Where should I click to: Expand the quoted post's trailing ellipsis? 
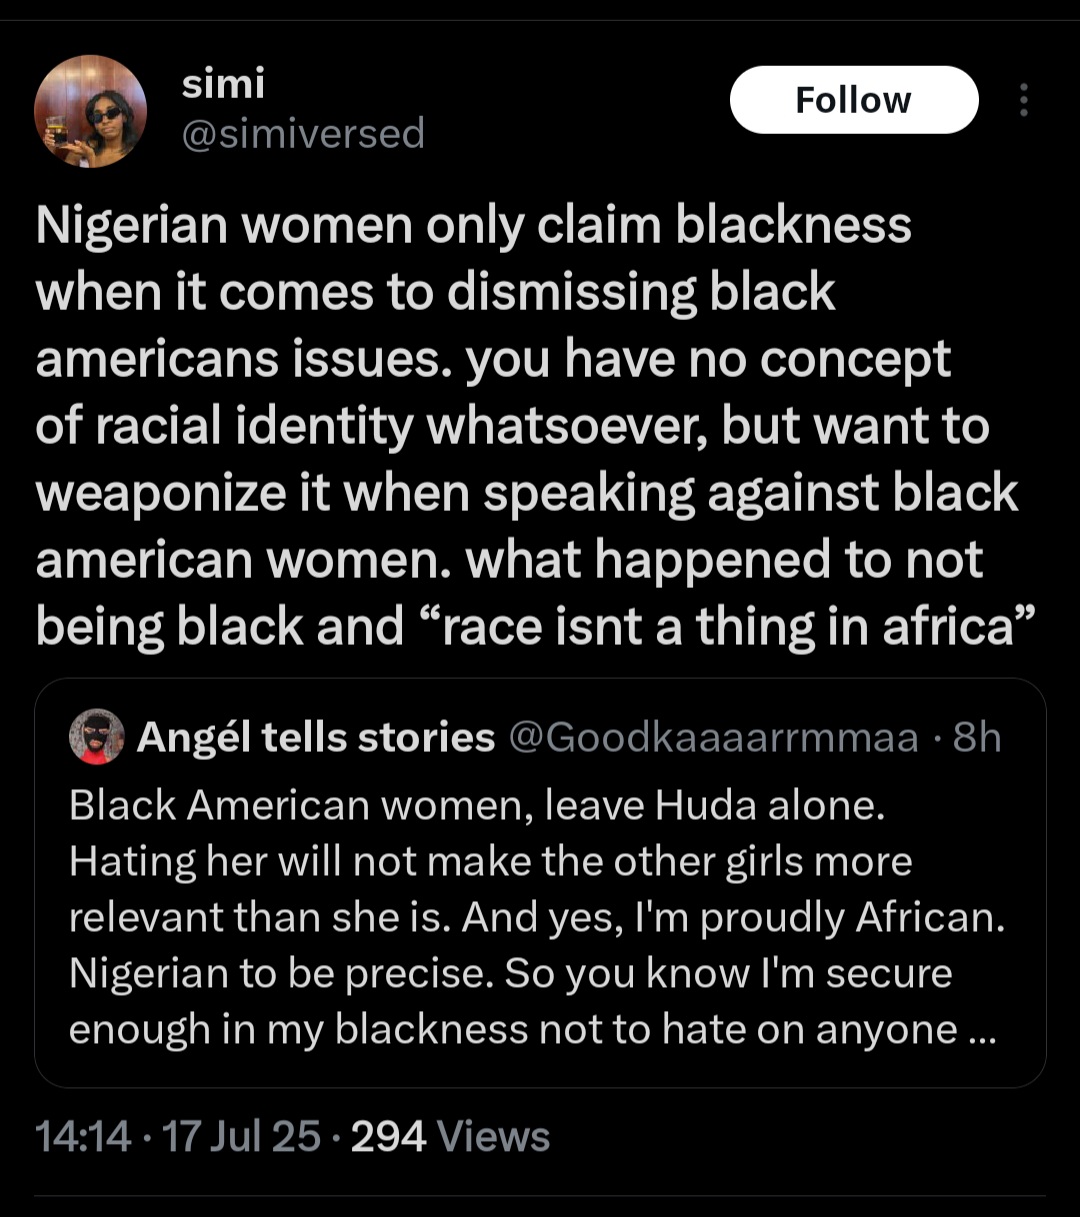pyautogui.click(x=982, y=1029)
